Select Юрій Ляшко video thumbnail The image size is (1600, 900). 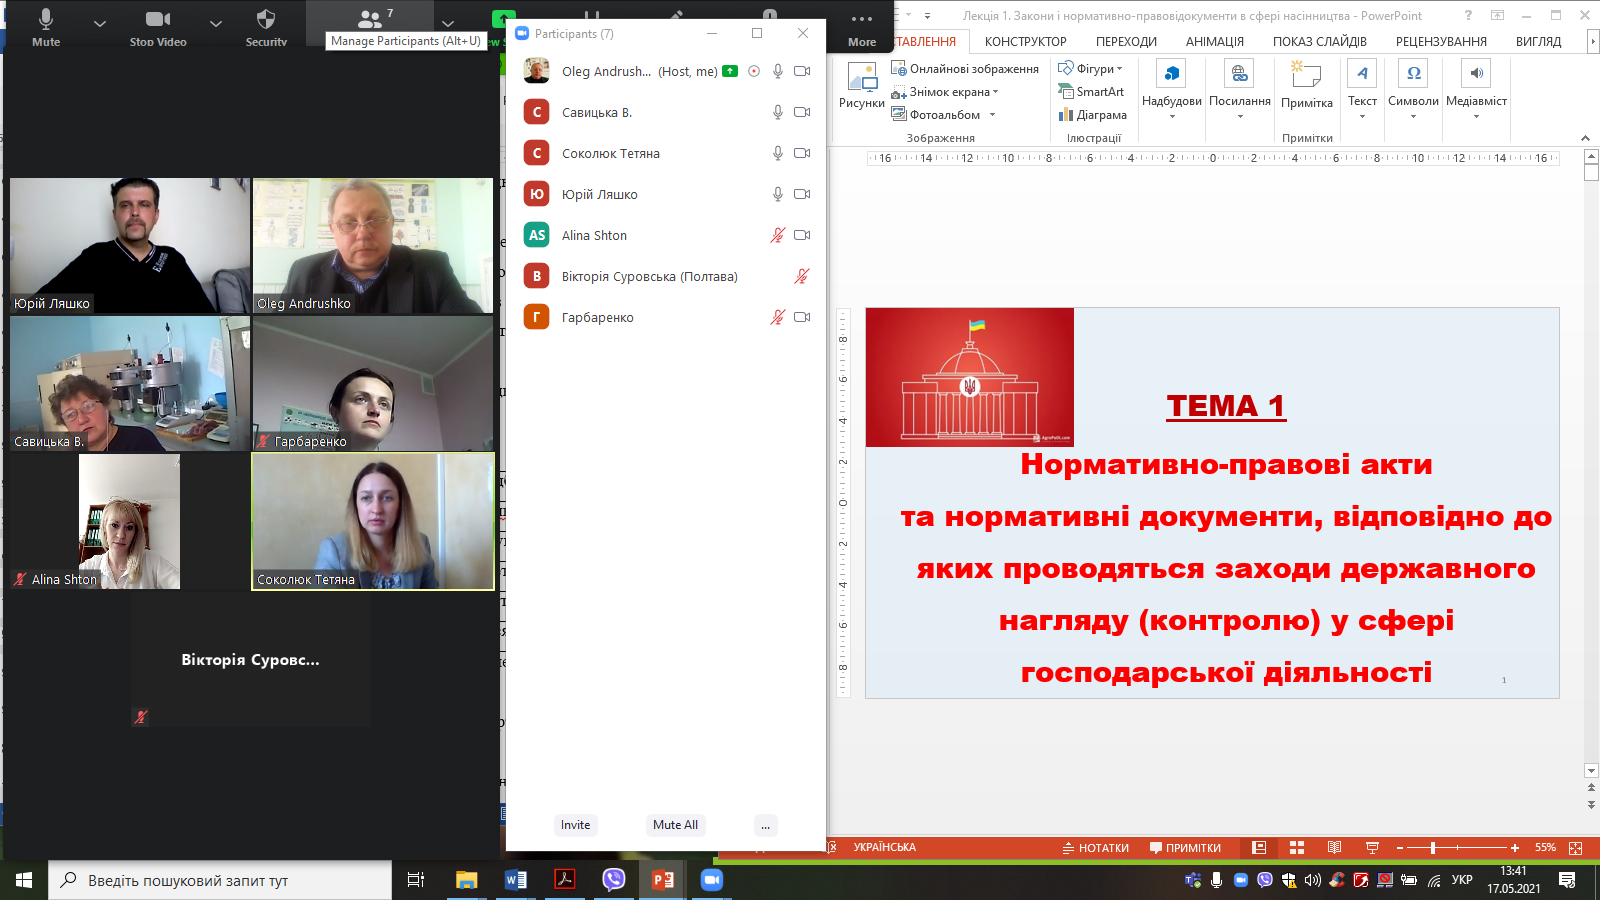click(x=130, y=246)
